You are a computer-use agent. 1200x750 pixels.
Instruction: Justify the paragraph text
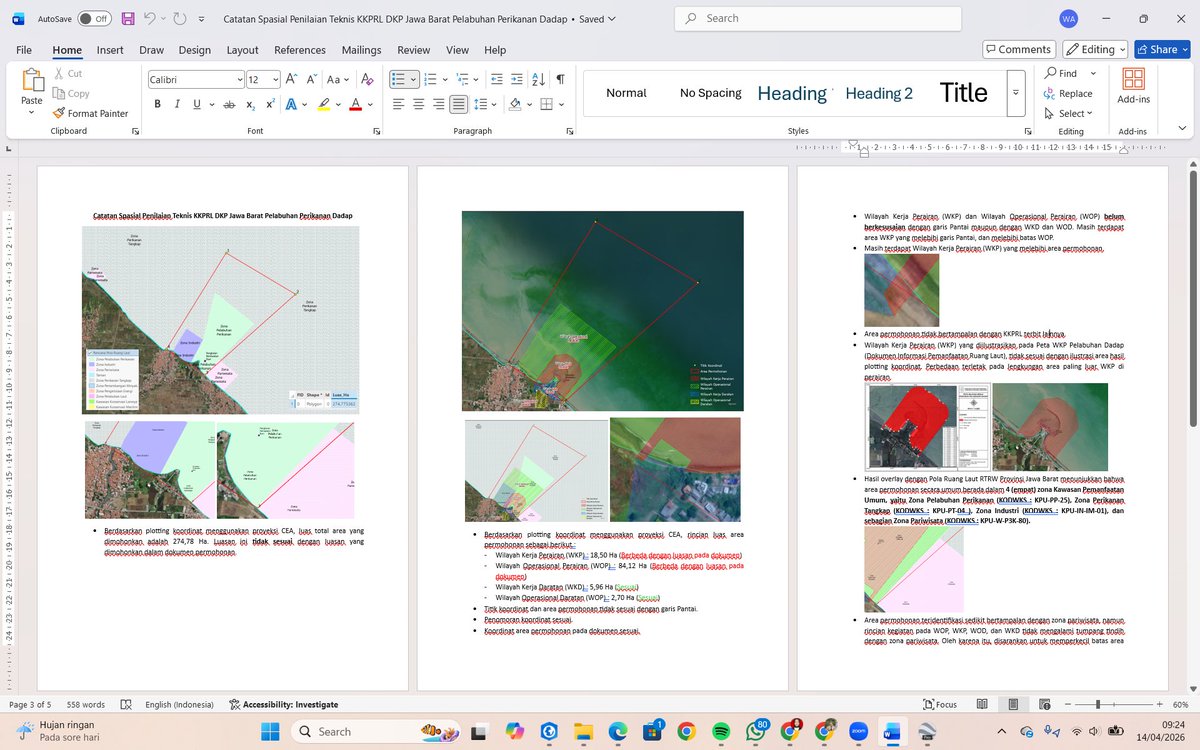458,104
